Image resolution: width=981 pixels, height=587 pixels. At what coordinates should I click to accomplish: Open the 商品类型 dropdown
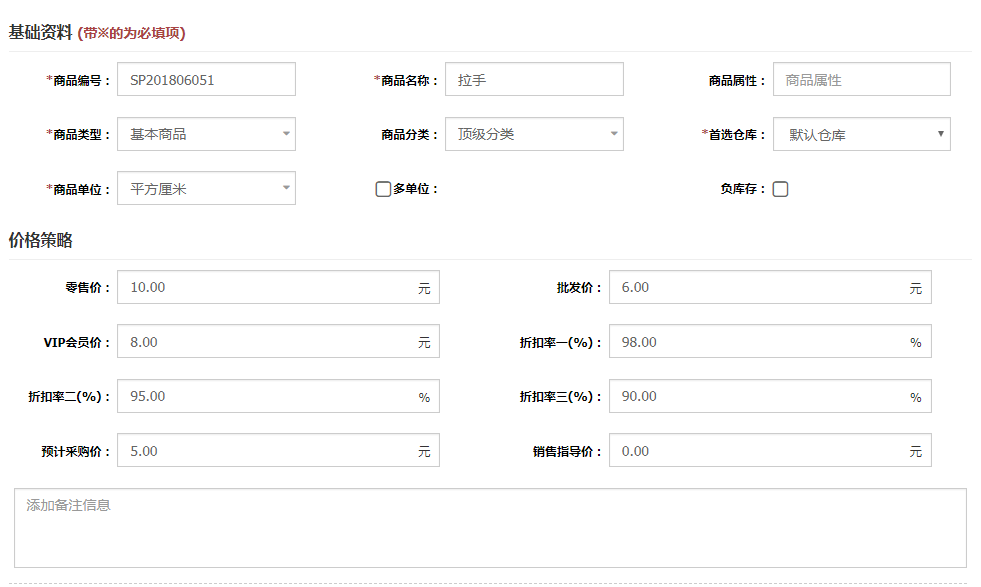click(206, 134)
